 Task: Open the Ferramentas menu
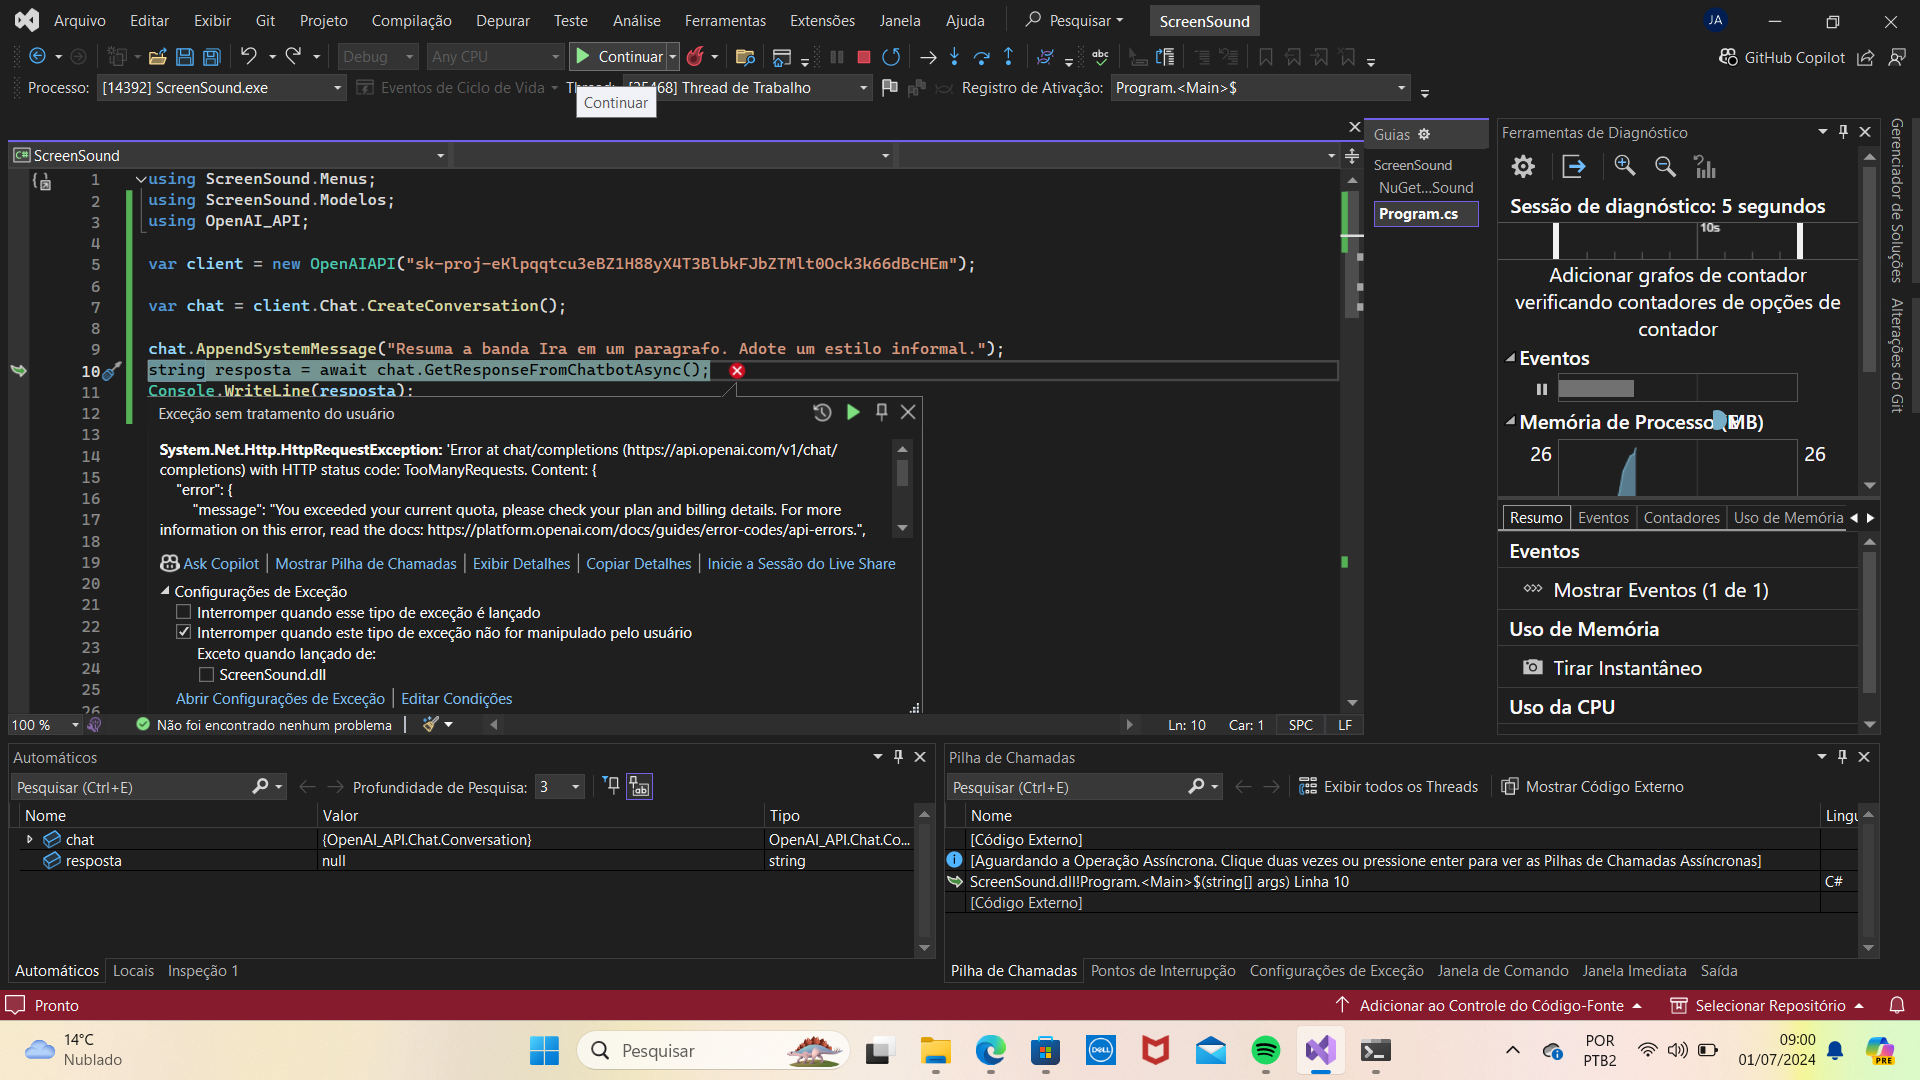(x=725, y=20)
